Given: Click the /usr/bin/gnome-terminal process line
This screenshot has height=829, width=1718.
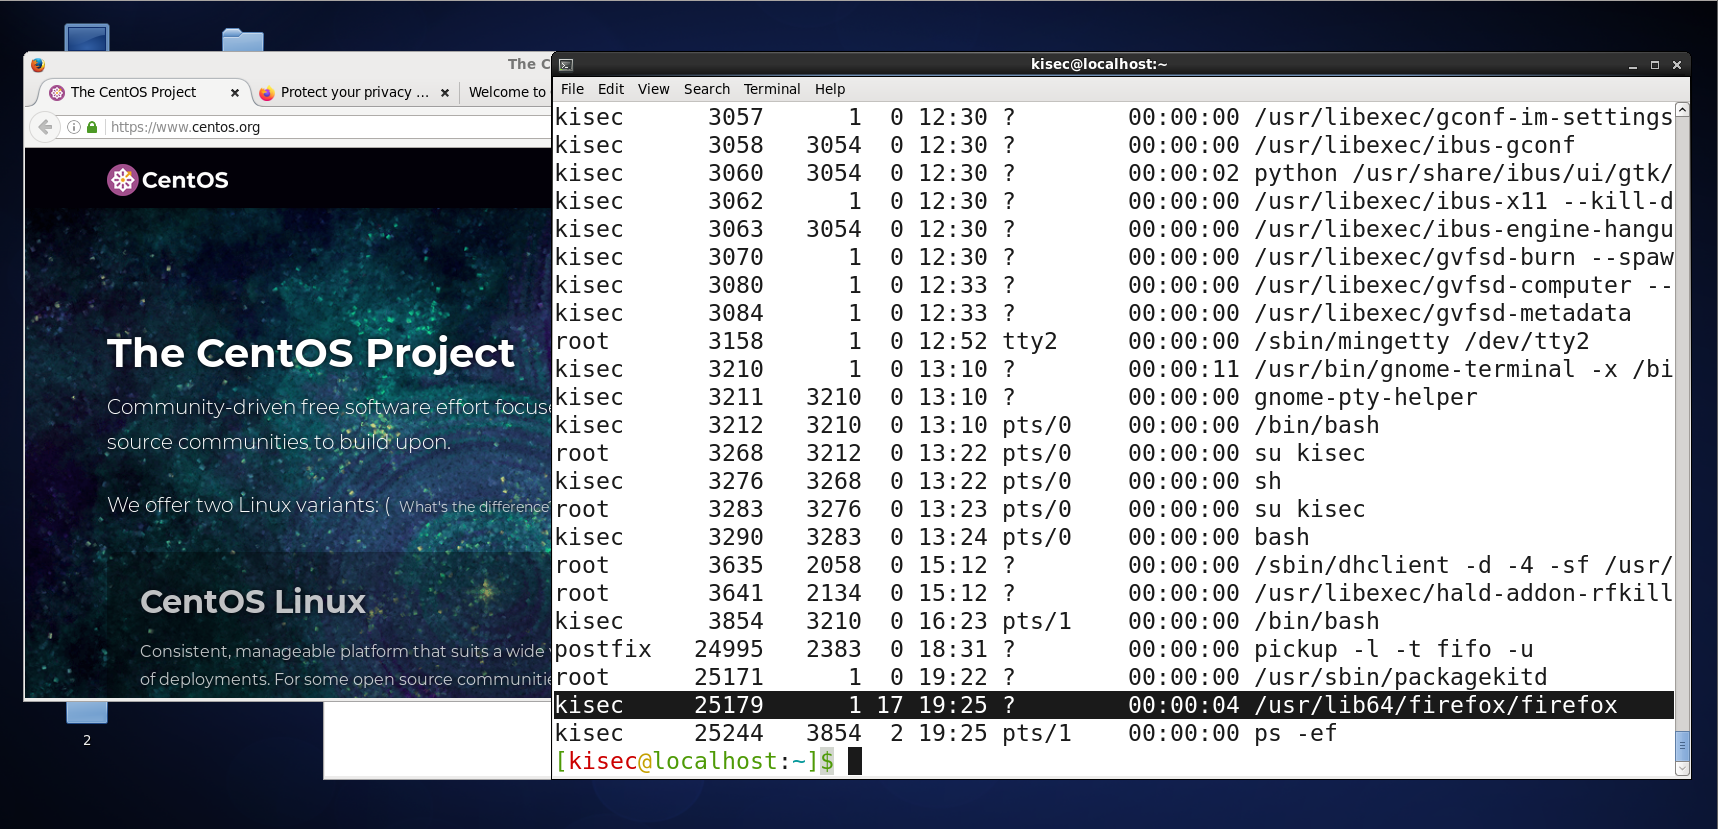Looking at the screenshot, I should (x=1114, y=369).
